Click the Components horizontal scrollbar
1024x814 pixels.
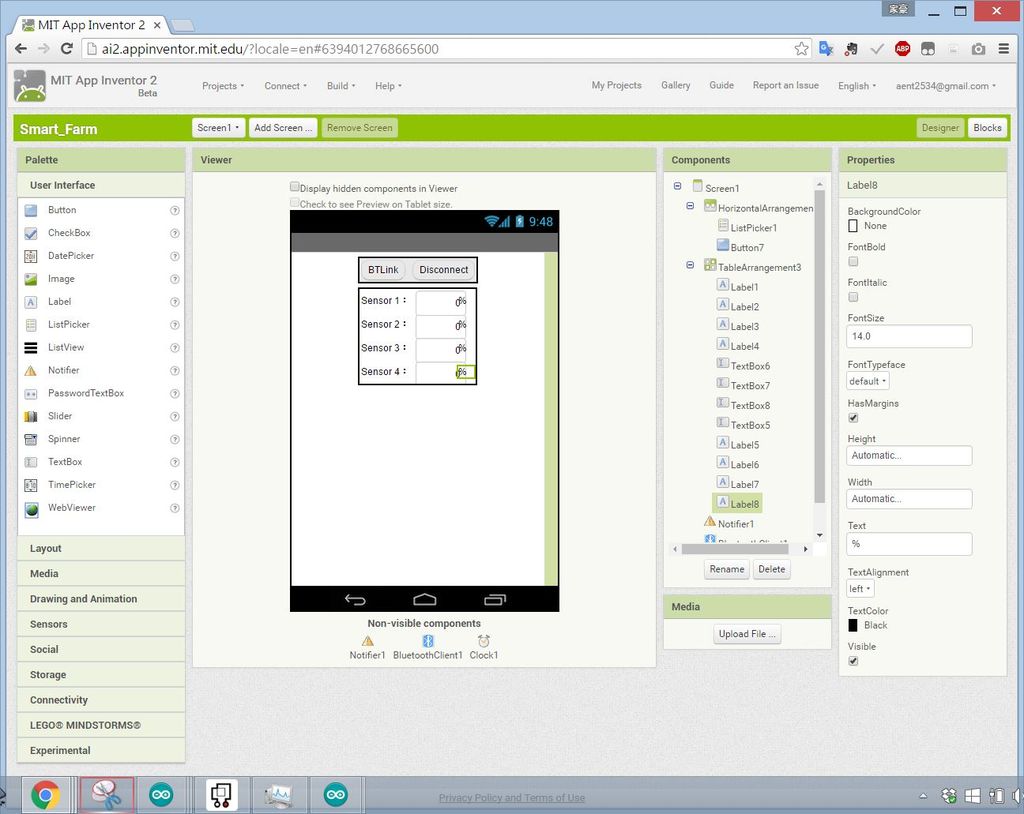coord(735,549)
